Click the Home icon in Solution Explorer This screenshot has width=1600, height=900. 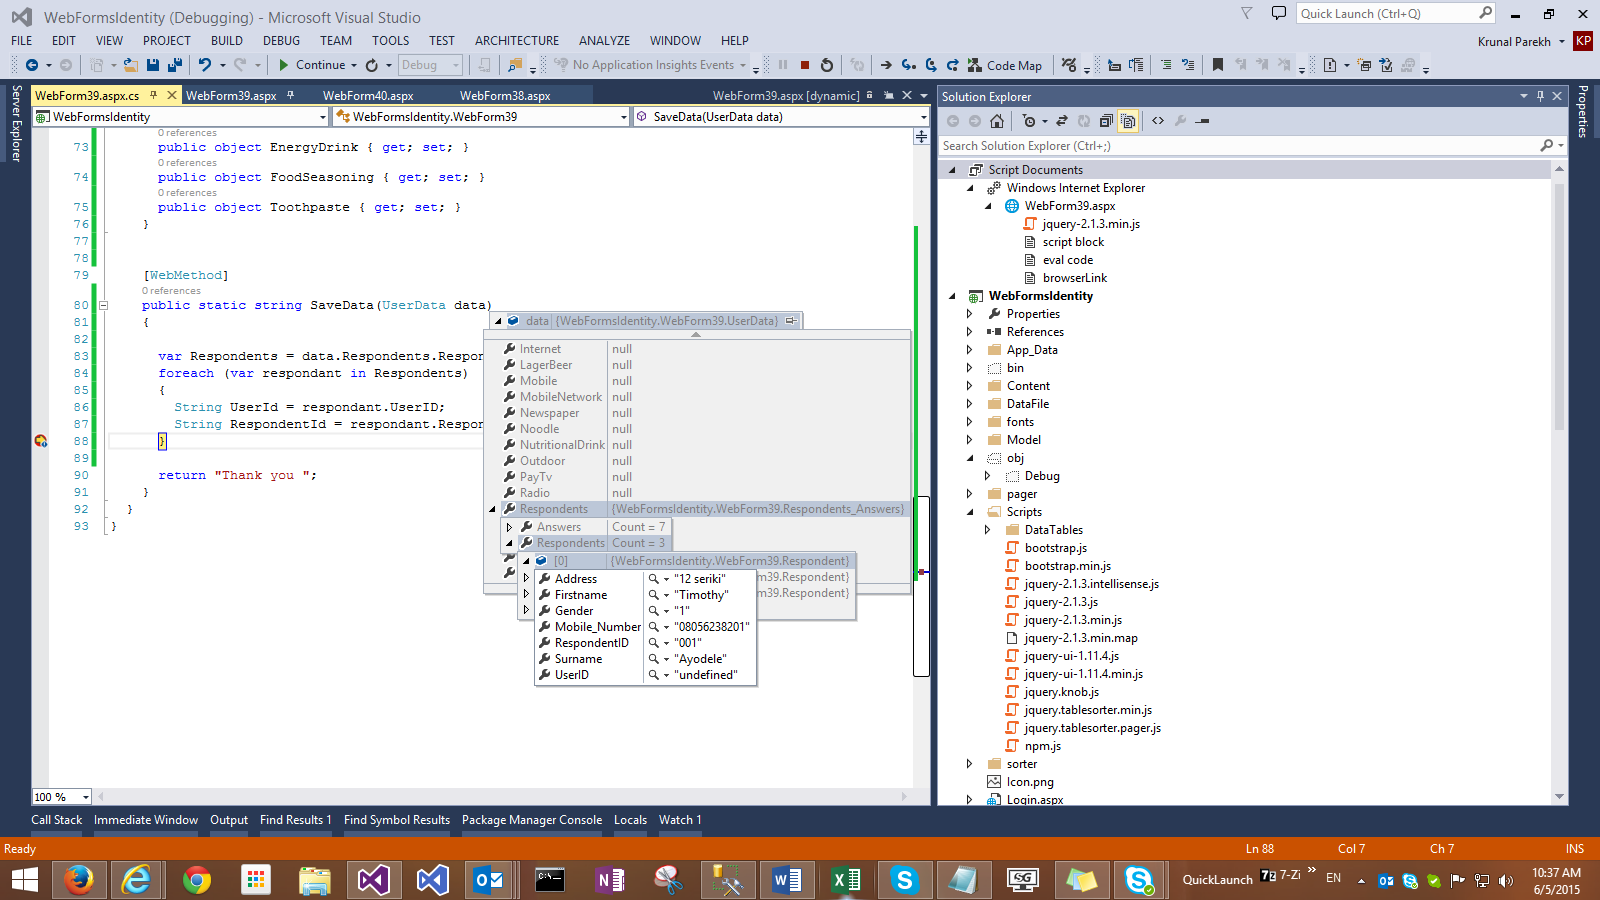pyautogui.click(x=997, y=121)
